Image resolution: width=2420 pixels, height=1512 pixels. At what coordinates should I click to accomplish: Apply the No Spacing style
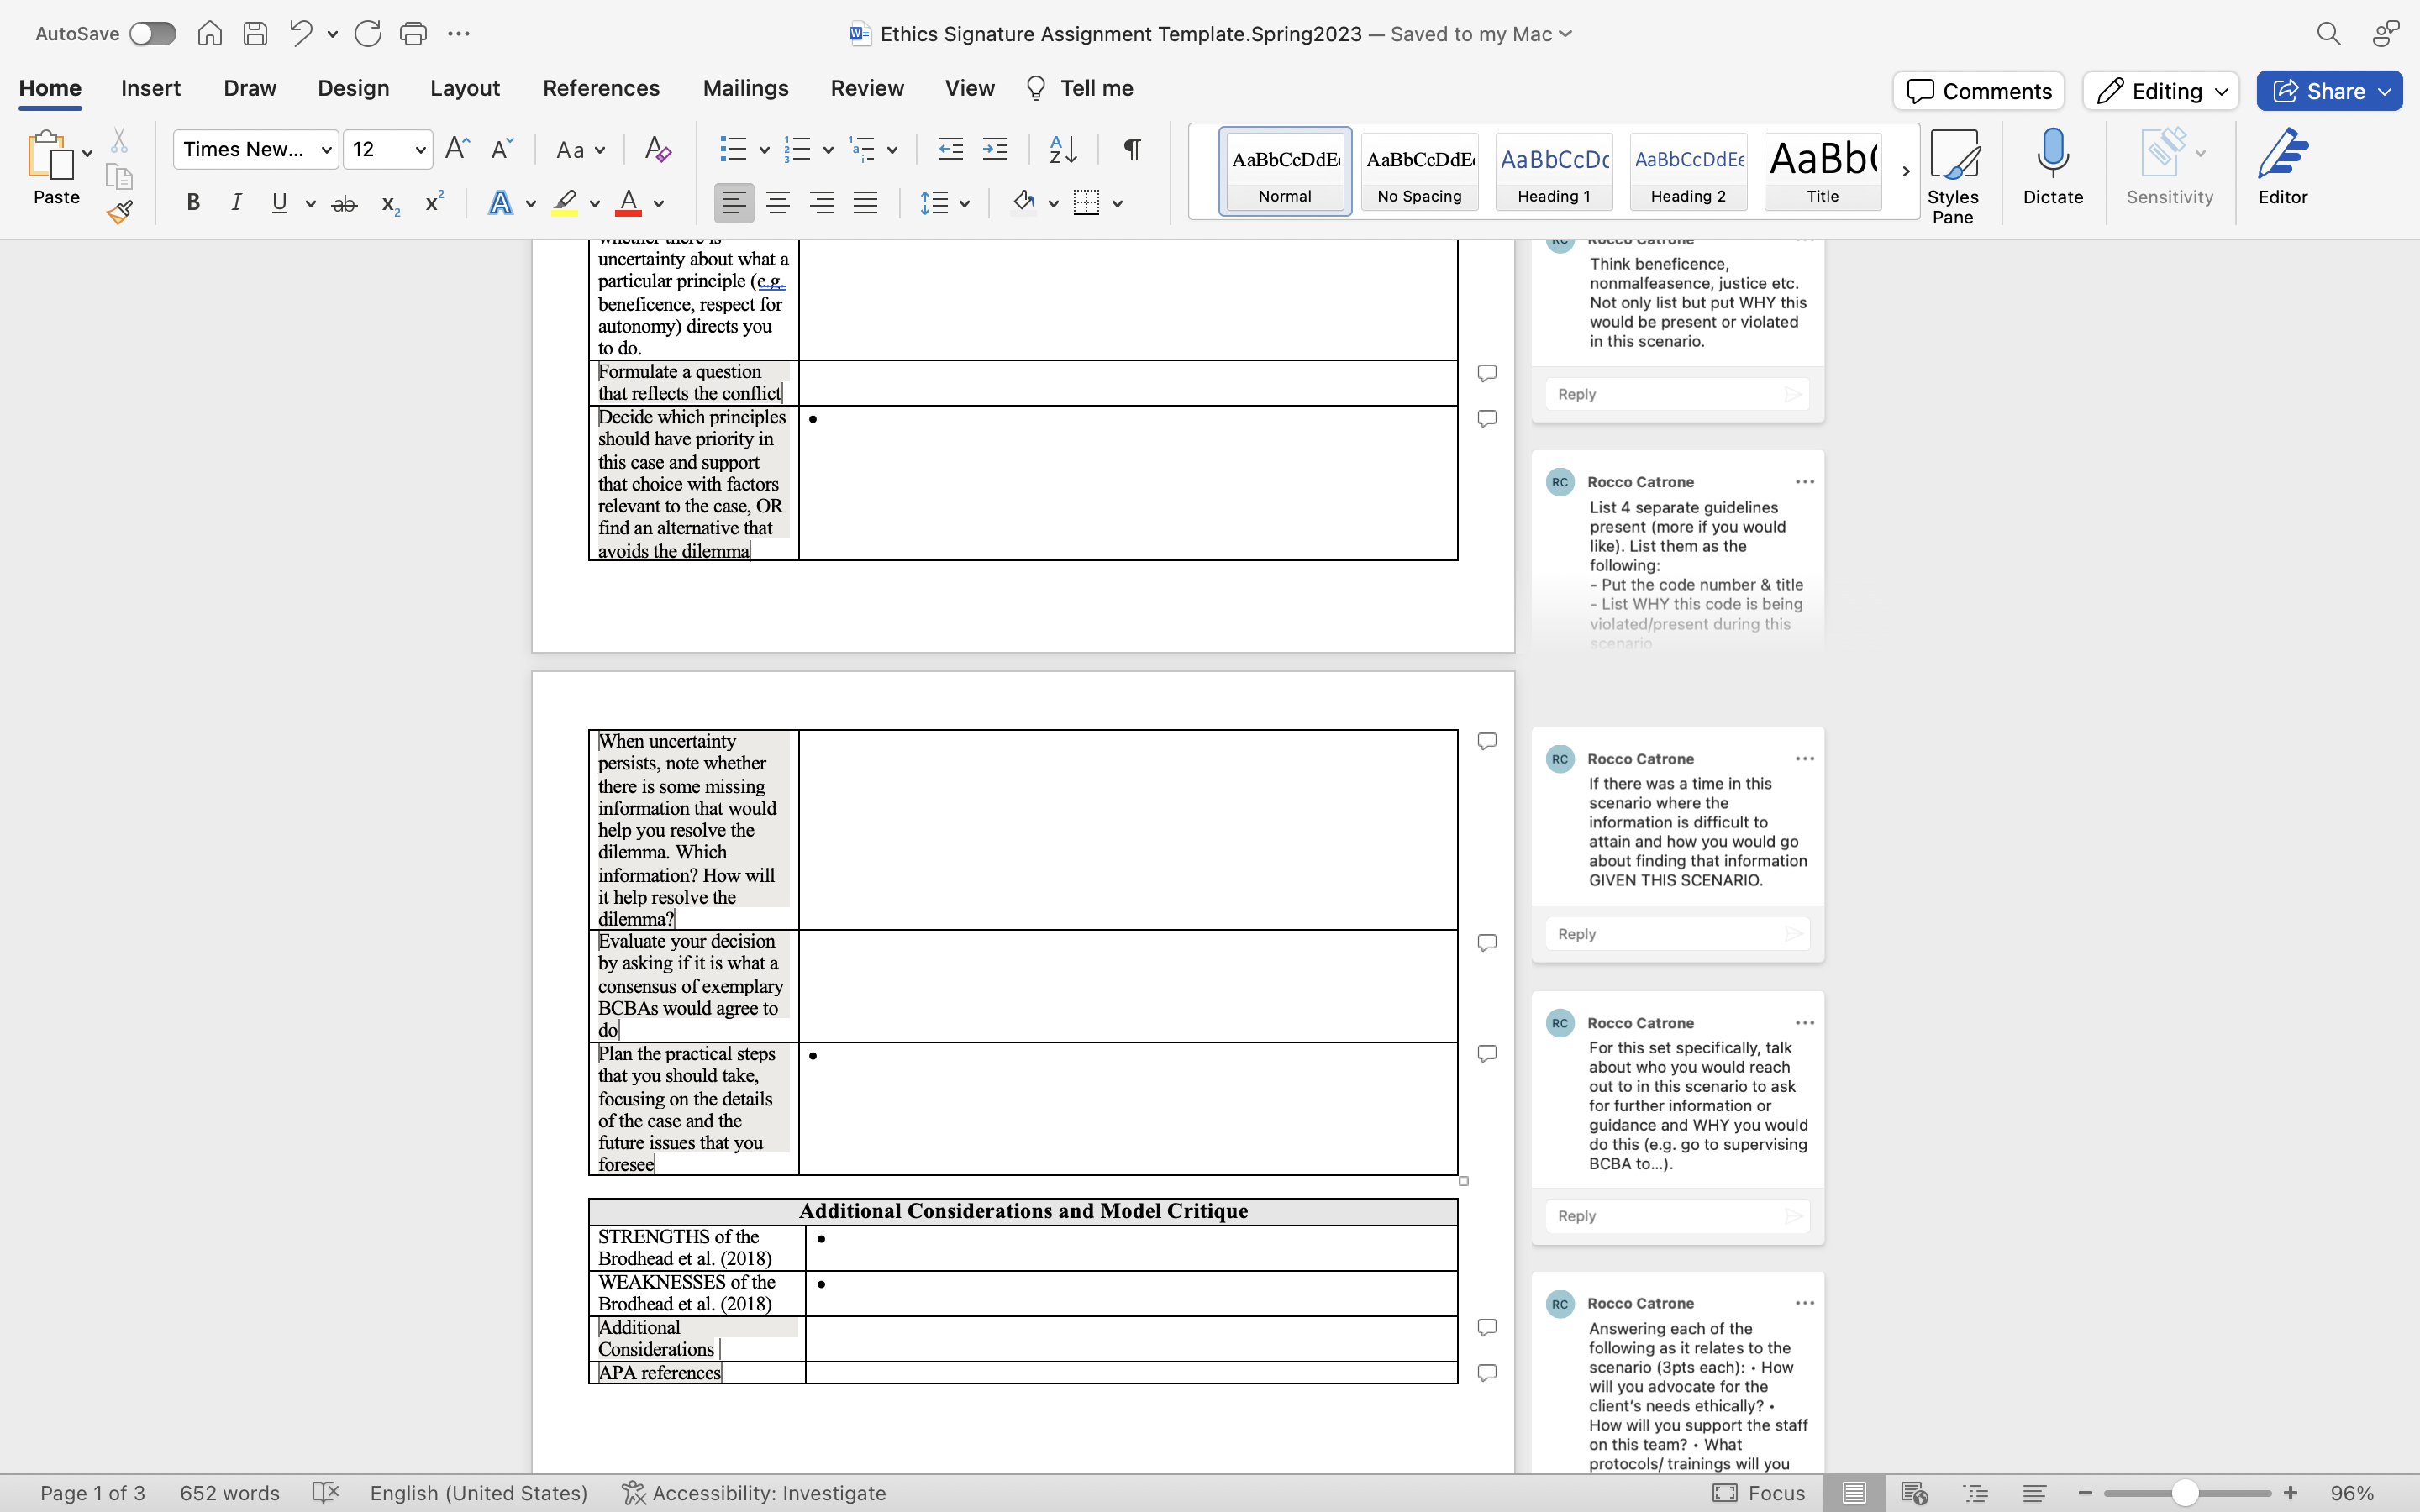[x=1419, y=171]
